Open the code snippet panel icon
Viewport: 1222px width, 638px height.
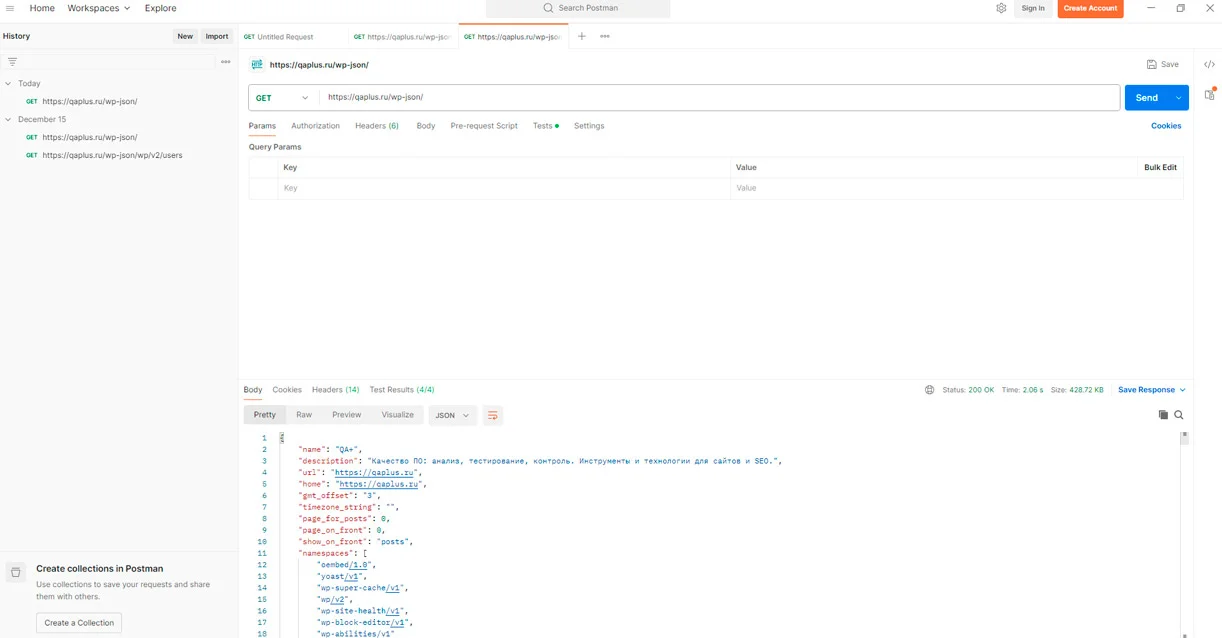click(x=1209, y=64)
